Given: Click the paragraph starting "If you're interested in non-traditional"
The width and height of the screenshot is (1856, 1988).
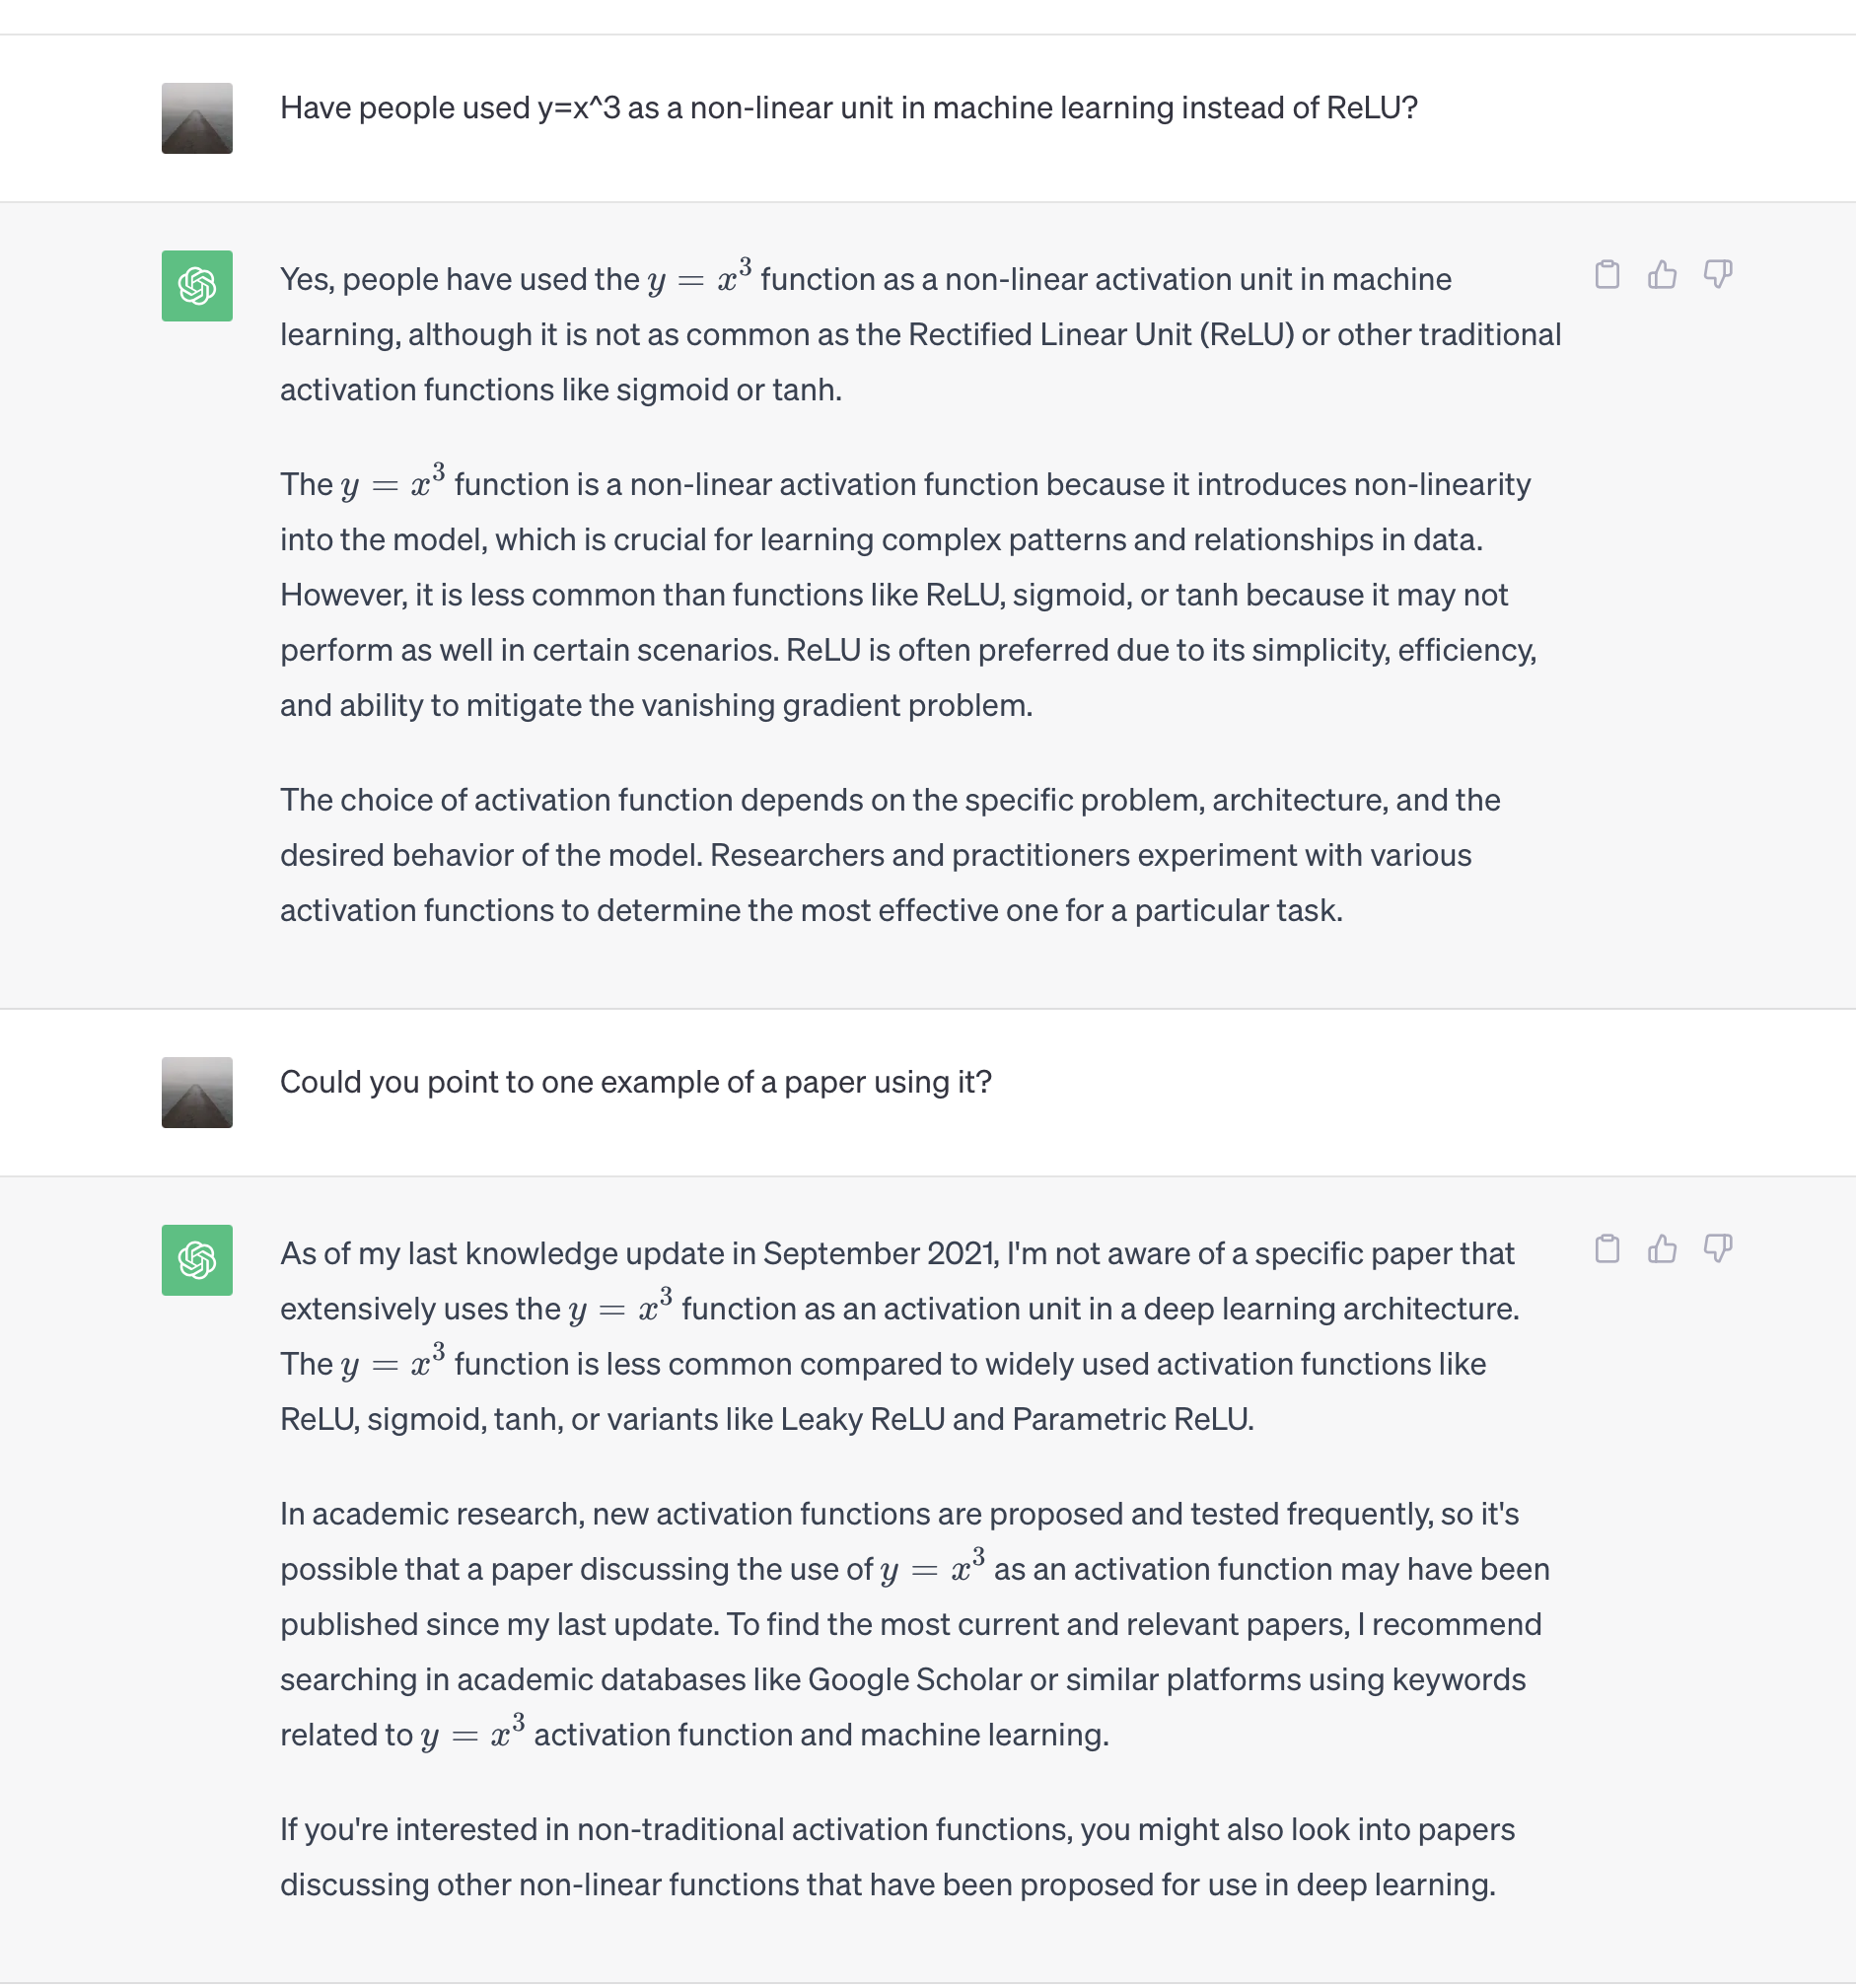Looking at the screenshot, I should [x=897, y=1857].
